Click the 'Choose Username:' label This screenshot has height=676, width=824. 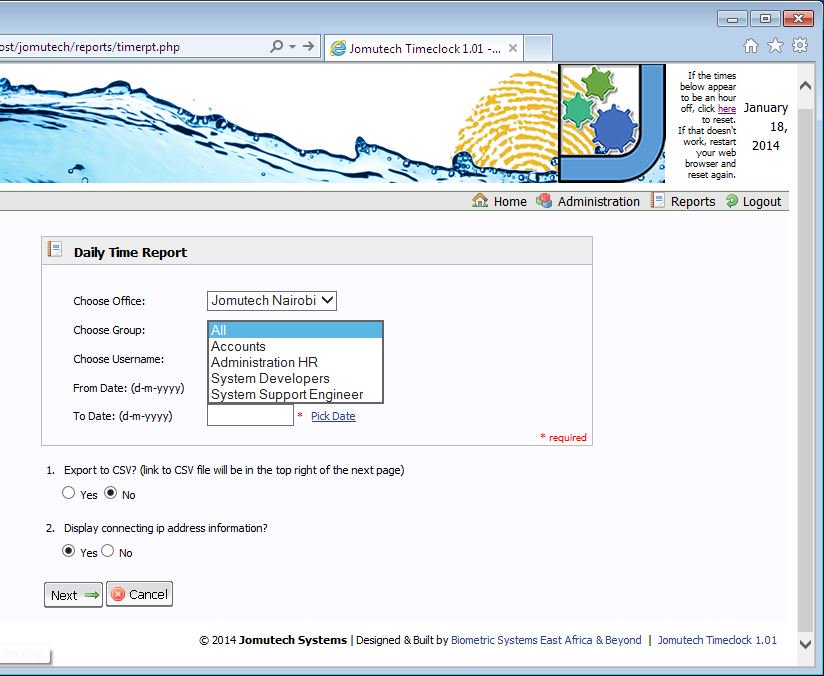118,359
